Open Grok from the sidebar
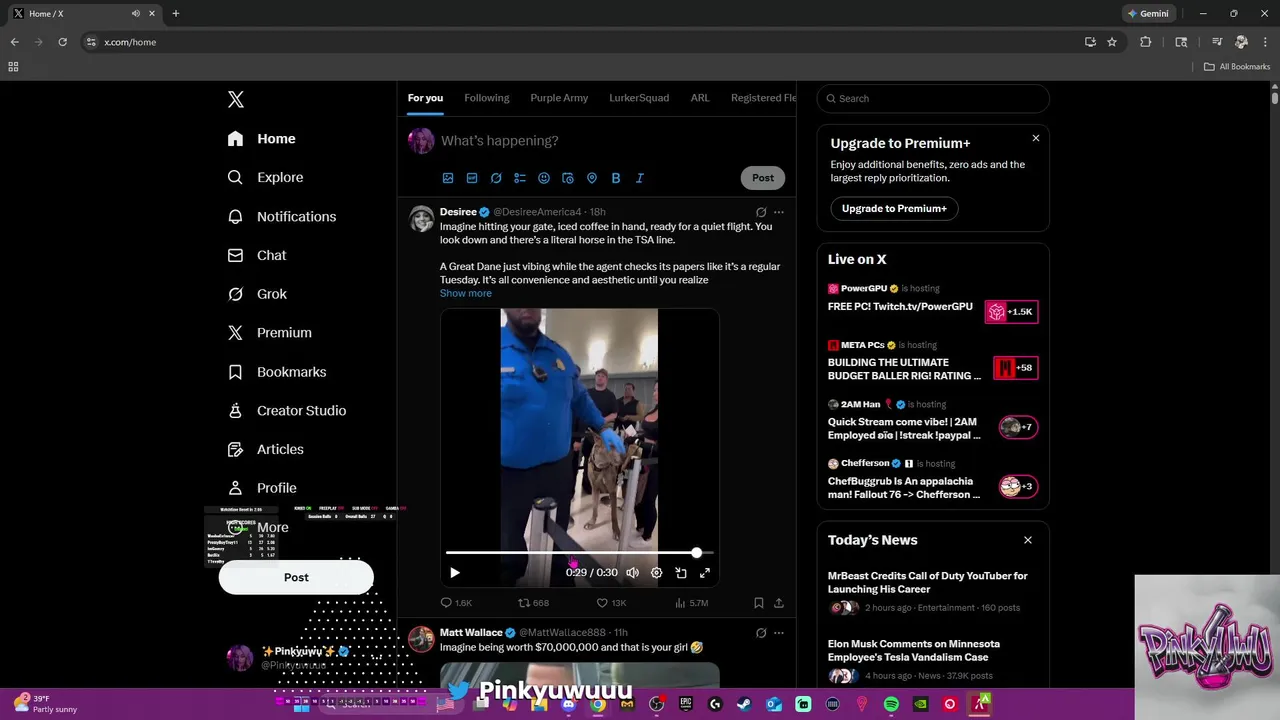Viewport: 1280px width, 720px height. (257, 294)
